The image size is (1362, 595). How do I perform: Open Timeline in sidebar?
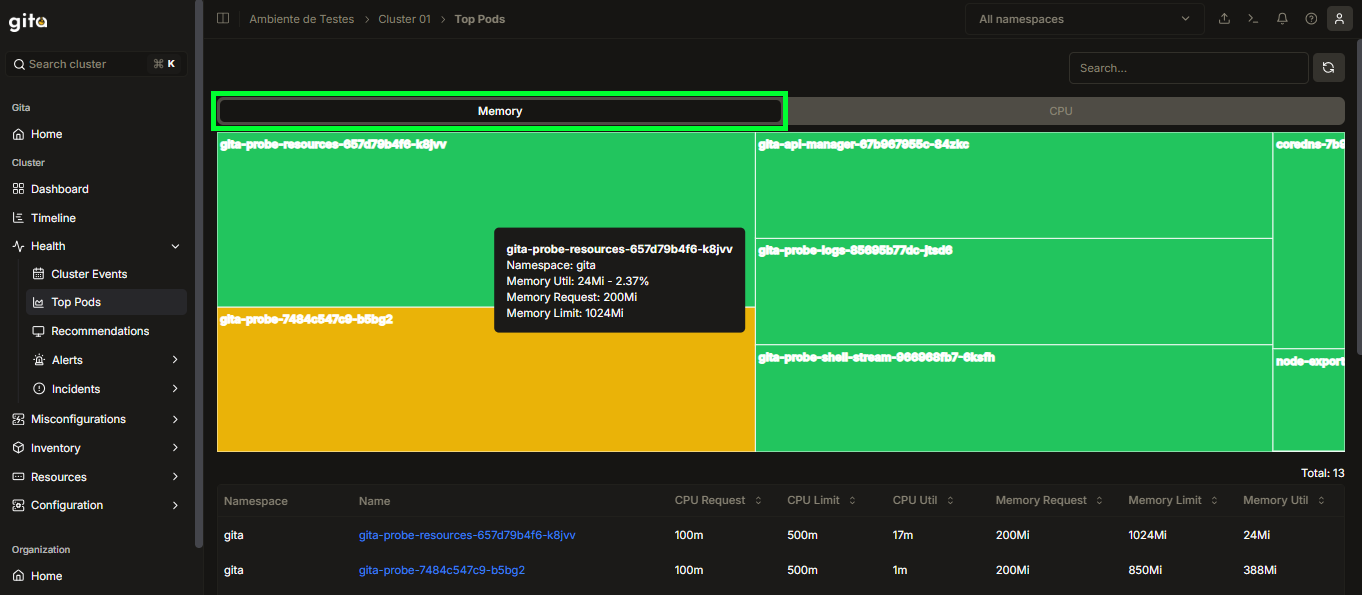pos(53,218)
